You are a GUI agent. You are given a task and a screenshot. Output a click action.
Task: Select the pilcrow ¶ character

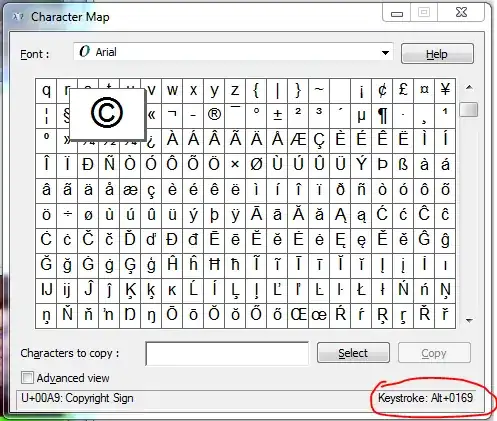click(x=382, y=115)
